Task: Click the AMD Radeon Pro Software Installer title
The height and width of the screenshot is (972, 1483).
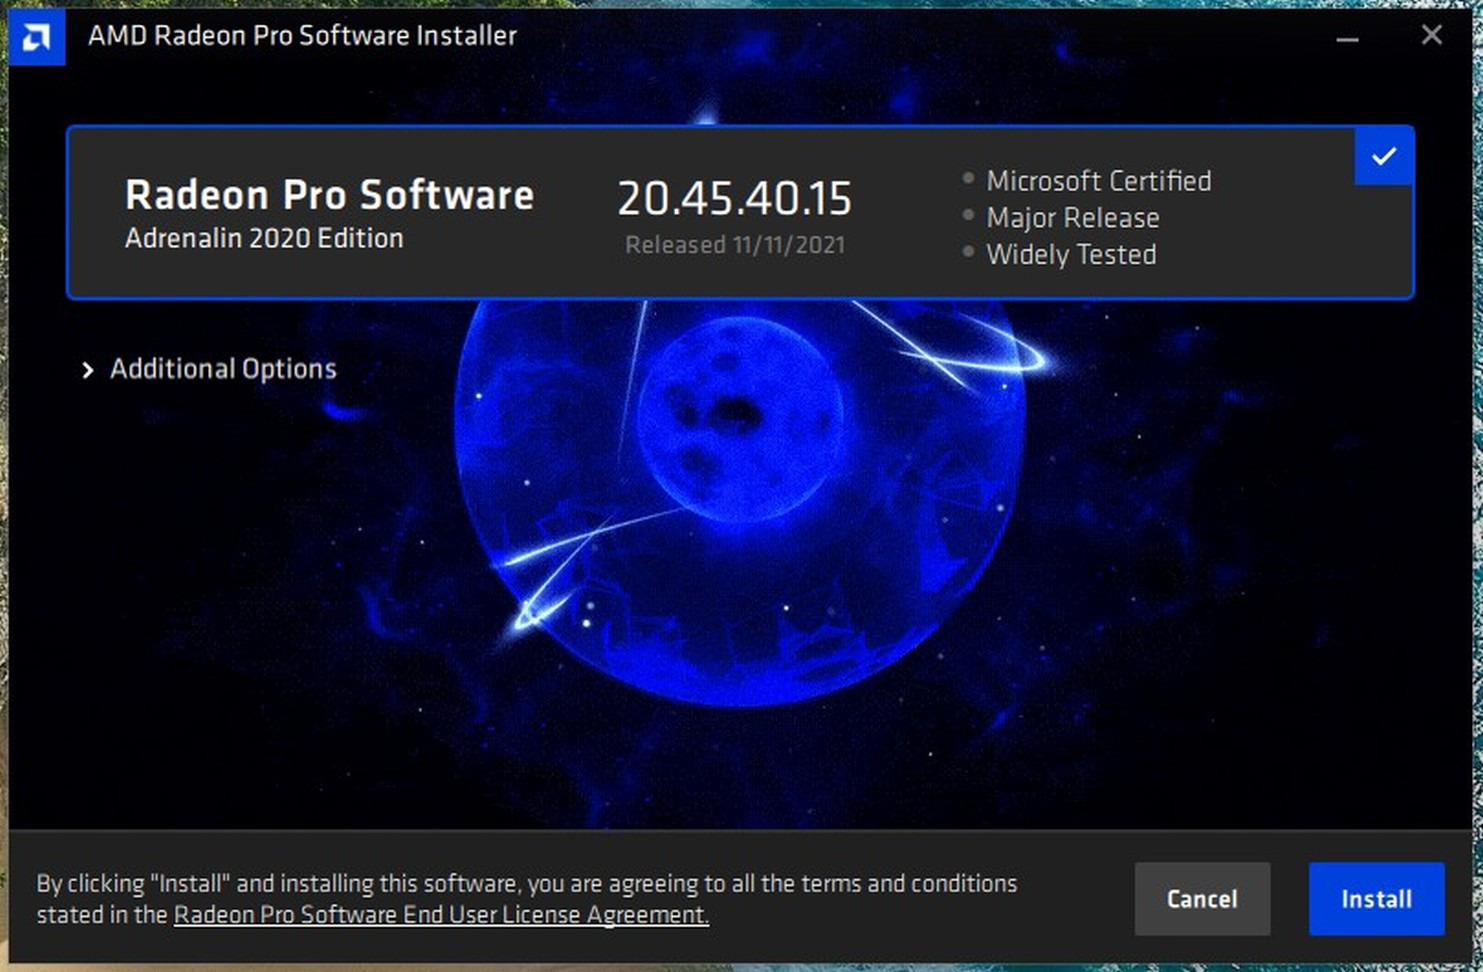Action: pos(302,36)
